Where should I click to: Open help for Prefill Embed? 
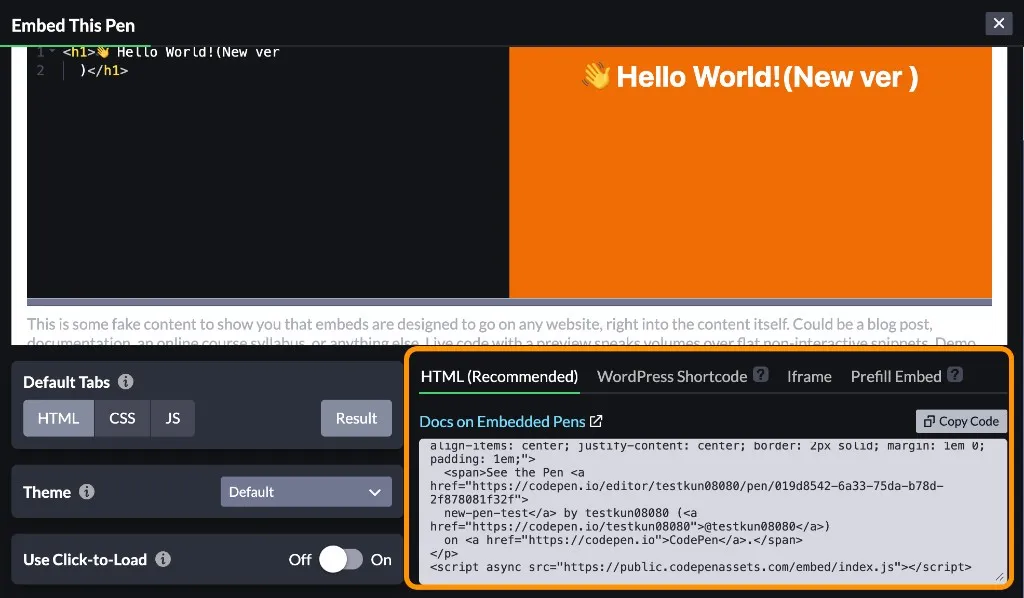(955, 375)
